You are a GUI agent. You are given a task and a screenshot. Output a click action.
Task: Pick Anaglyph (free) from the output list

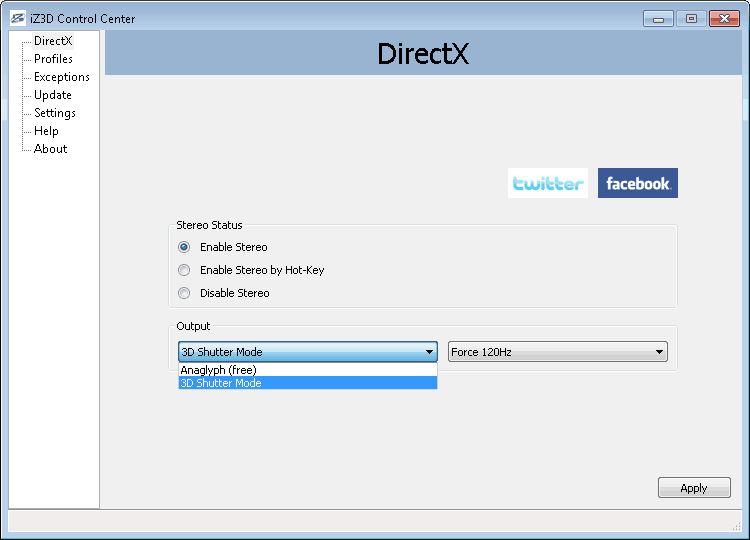click(308, 370)
